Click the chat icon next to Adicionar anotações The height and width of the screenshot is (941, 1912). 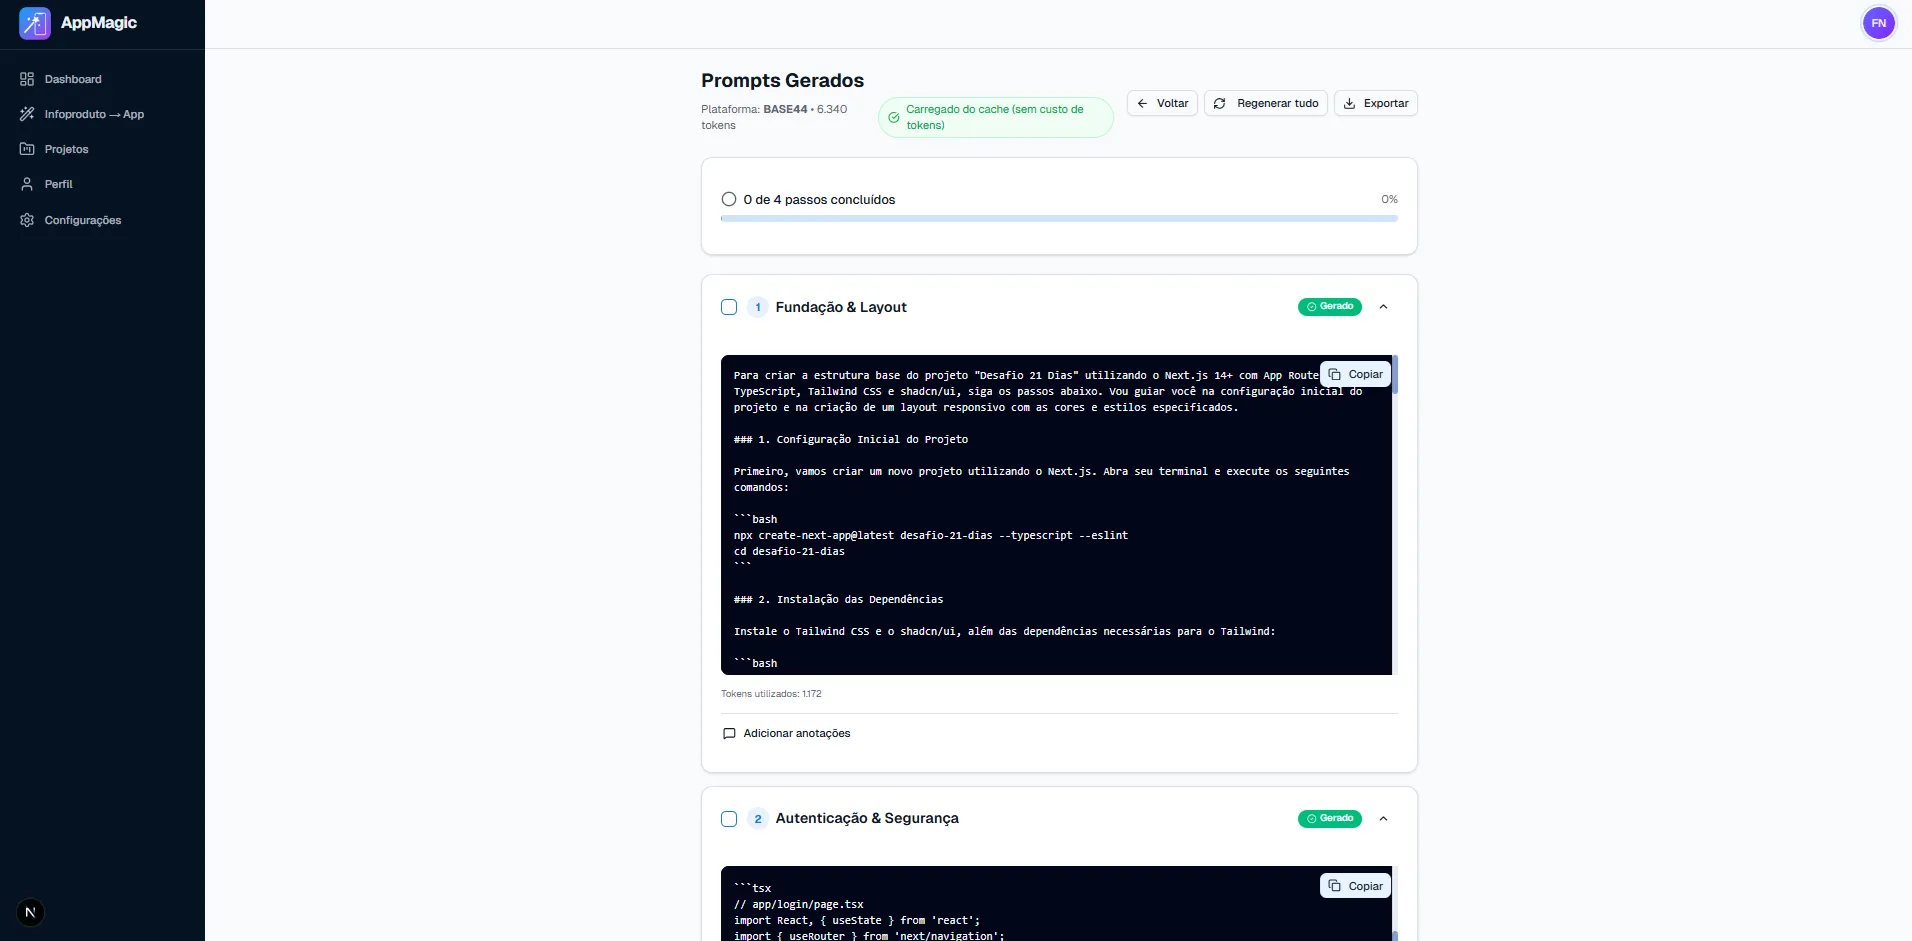730,733
